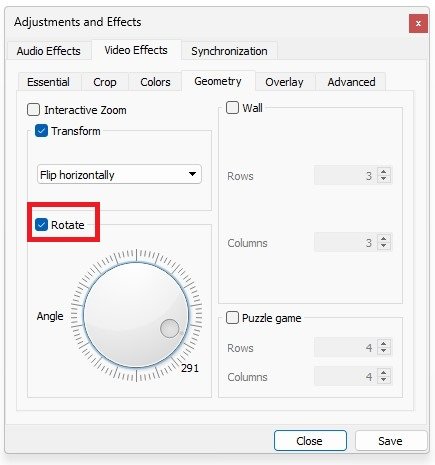Open the Colors tab
Screen dimensions: 435x465
155,82
